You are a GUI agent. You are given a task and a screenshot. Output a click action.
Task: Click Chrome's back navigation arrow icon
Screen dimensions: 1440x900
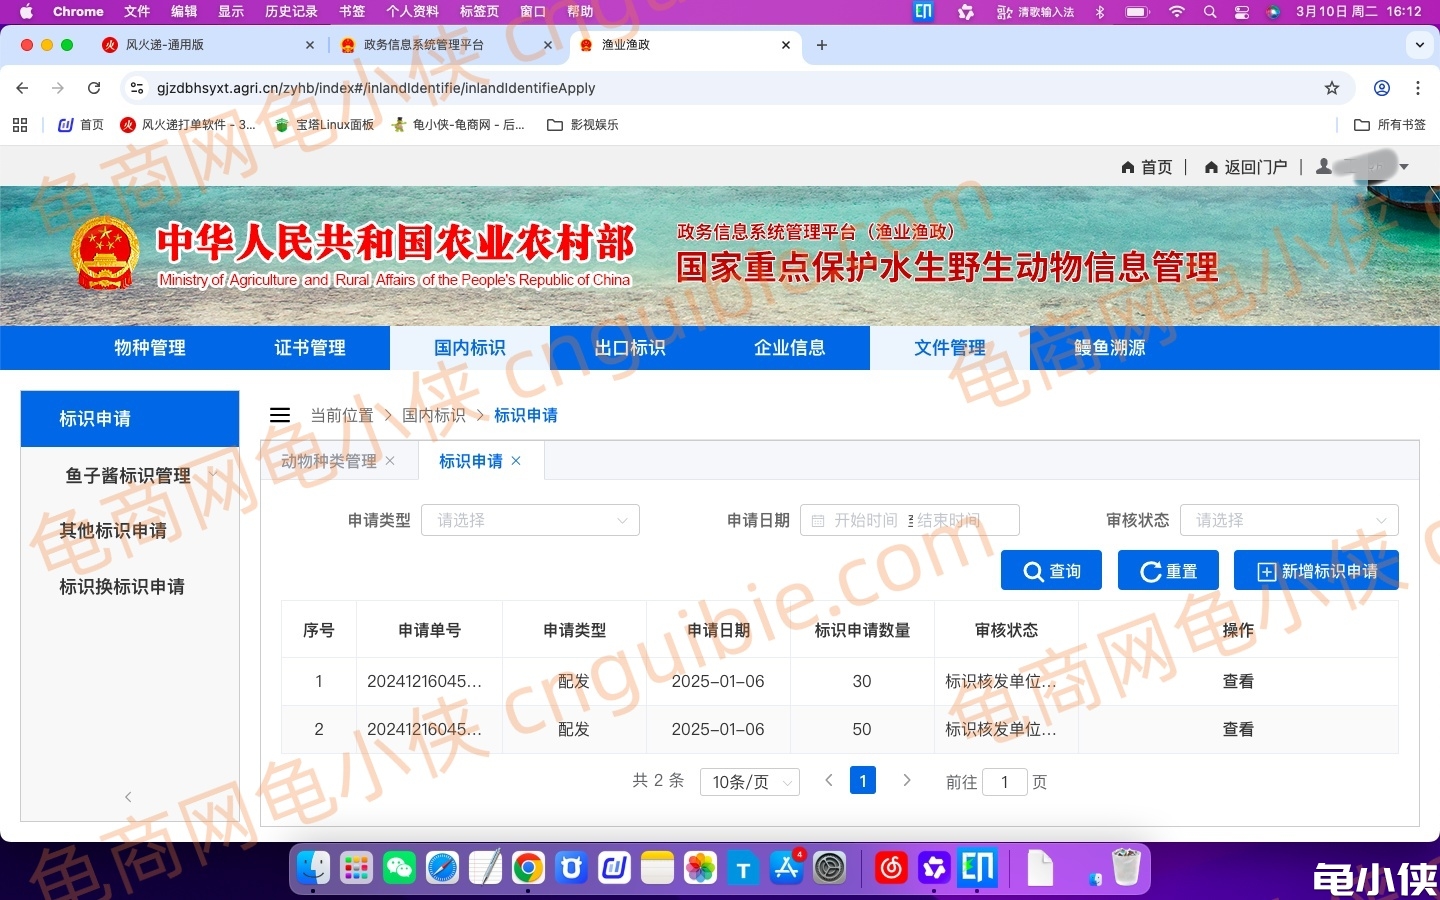(x=22, y=88)
